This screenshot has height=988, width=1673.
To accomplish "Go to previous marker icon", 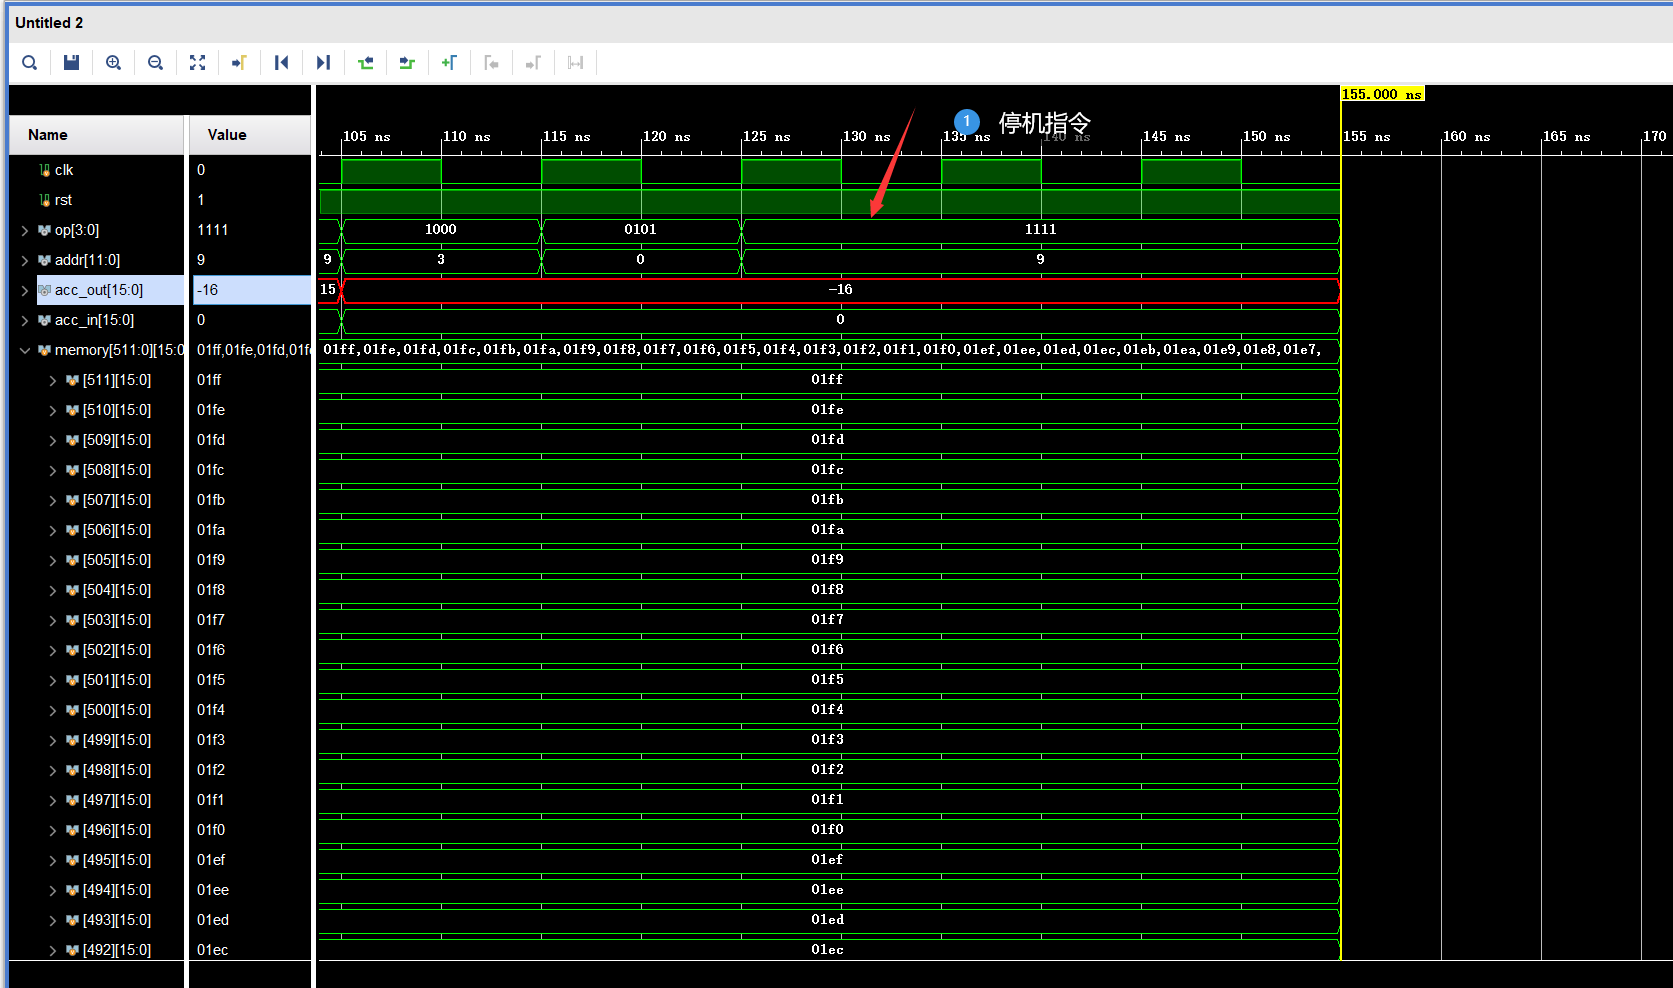I will click(491, 63).
